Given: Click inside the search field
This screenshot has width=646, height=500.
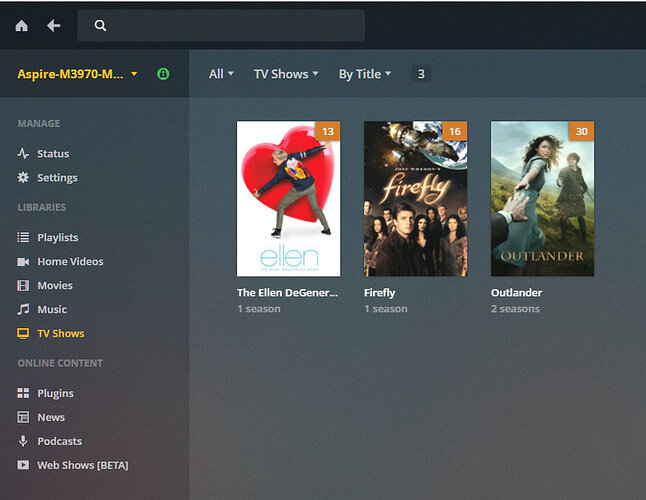Looking at the screenshot, I should pos(221,26).
